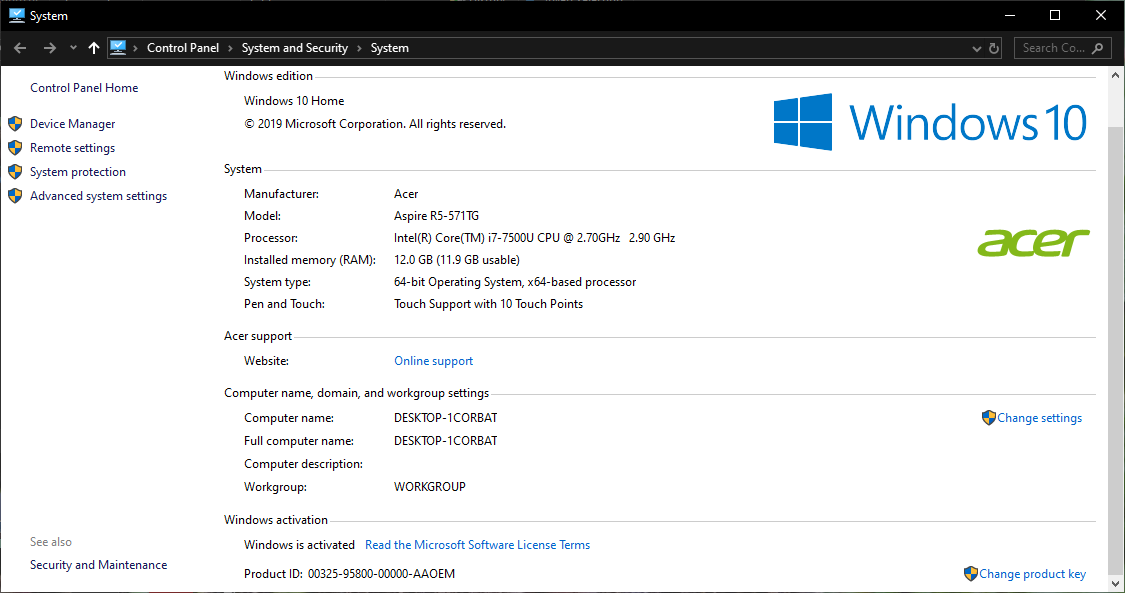The width and height of the screenshot is (1125, 593).
Task: Go back using the back arrow
Action: coord(20,48)
